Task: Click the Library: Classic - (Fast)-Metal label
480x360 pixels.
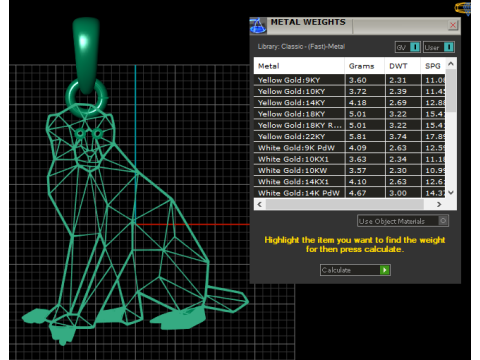Action: click(x=301, y=47)
